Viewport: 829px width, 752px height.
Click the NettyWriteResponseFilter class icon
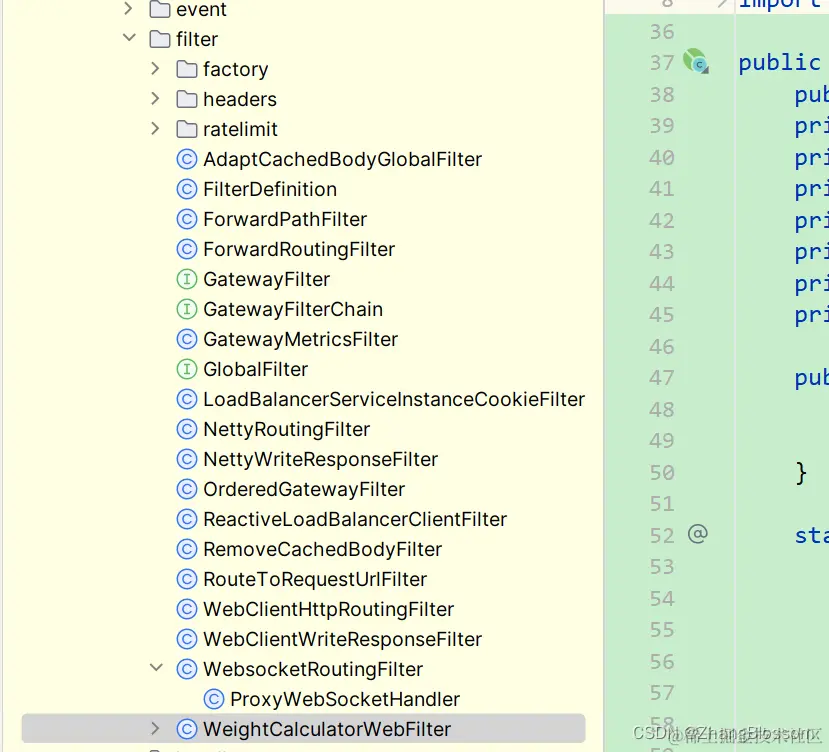(x=187, y=459)
